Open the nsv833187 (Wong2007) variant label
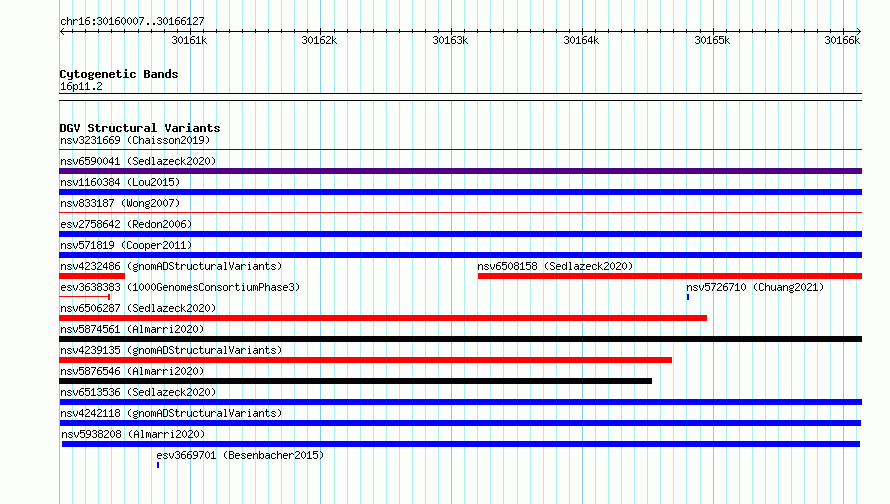The height and width of the screenshot is (504, 890). pos(120,203)
